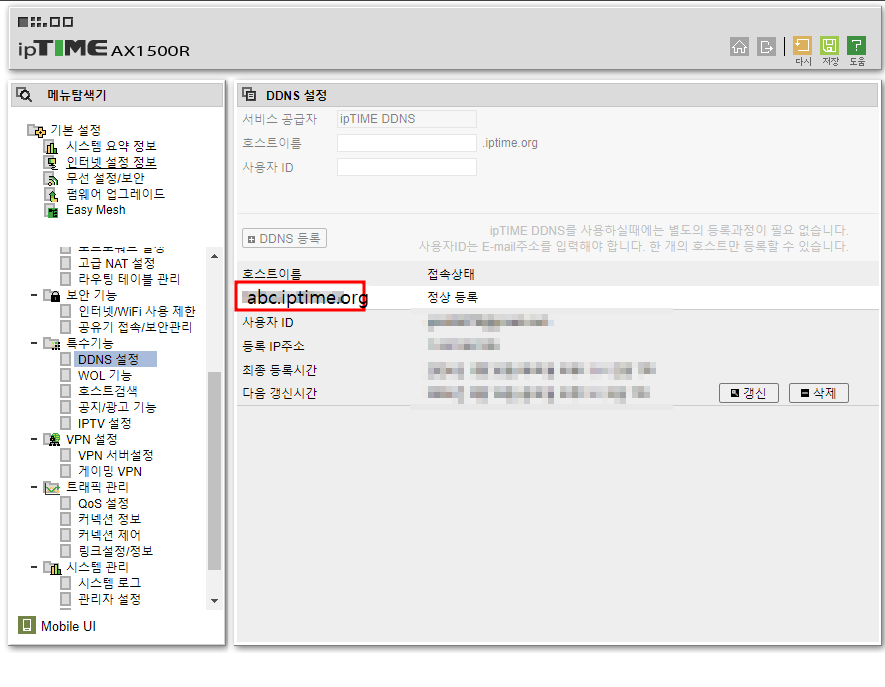Select 게이밍 VPN tree item

pos(109,471)
